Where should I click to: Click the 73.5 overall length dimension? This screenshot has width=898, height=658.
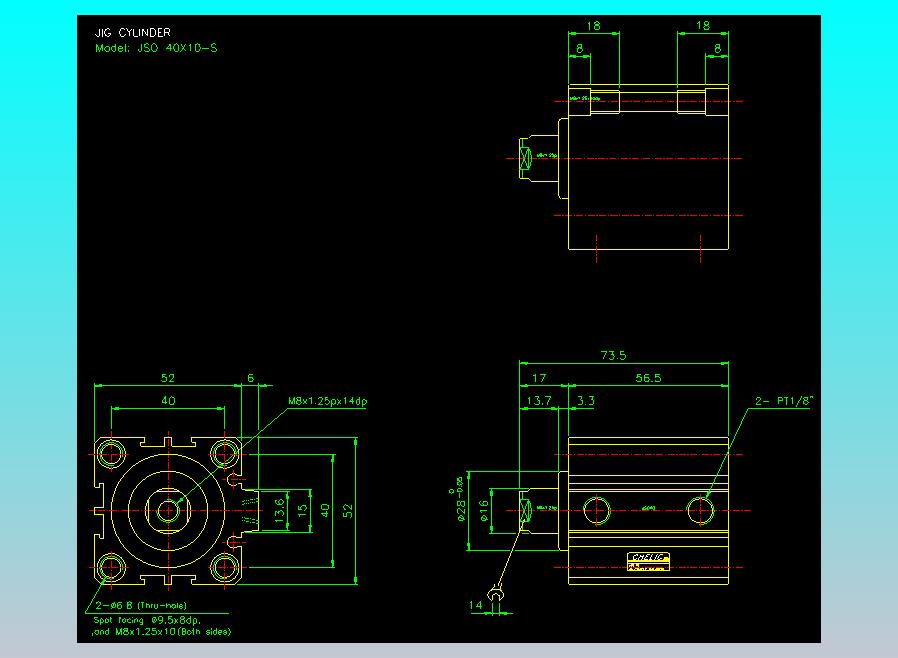point(613,355)
